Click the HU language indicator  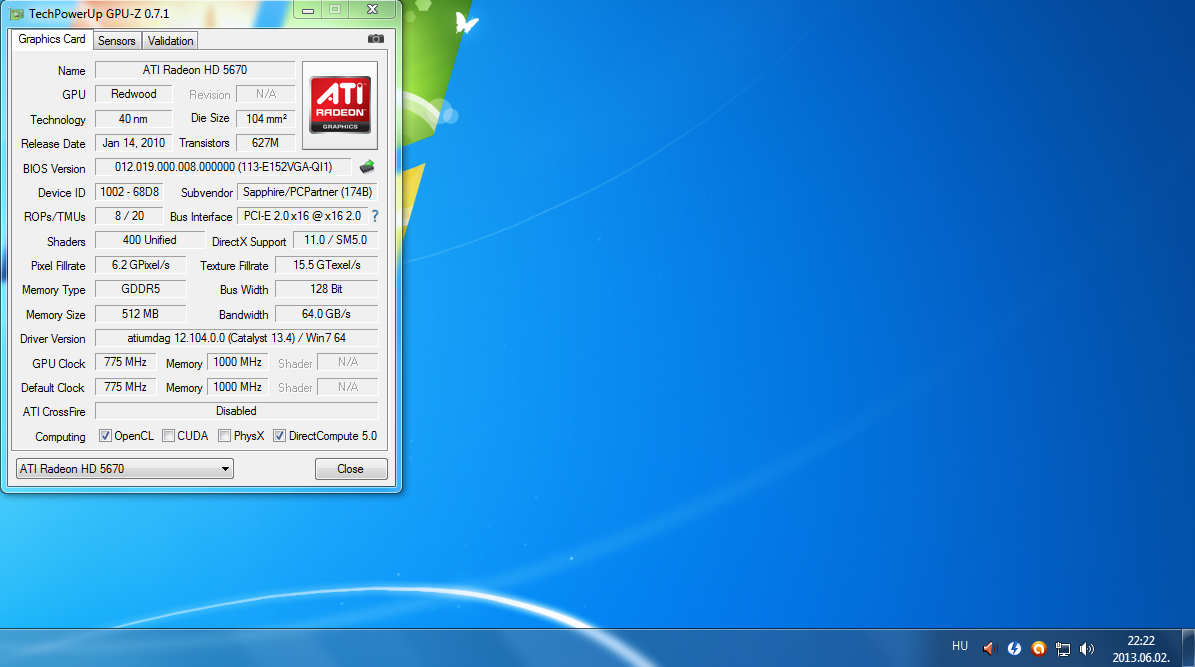[x=960, y=646]
